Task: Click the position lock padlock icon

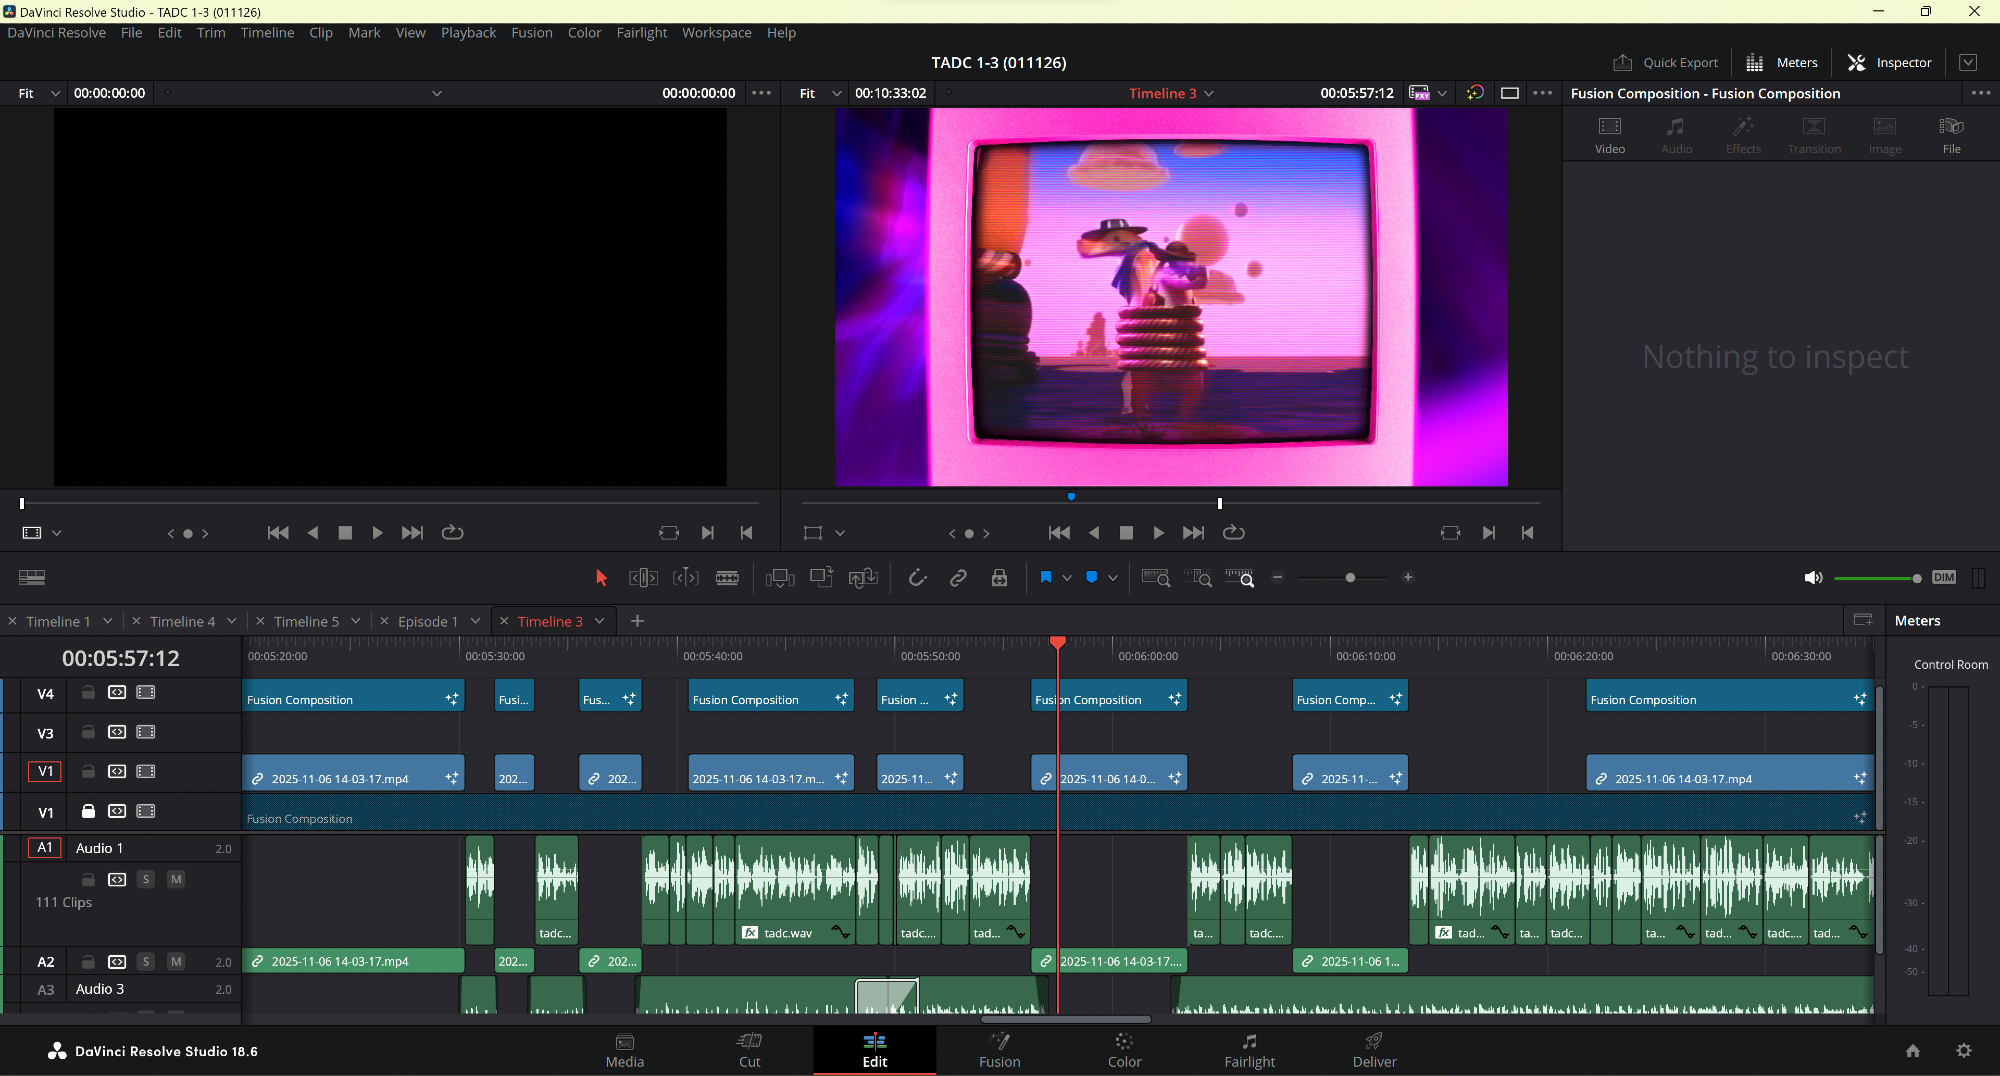Action: pos(999,578)
